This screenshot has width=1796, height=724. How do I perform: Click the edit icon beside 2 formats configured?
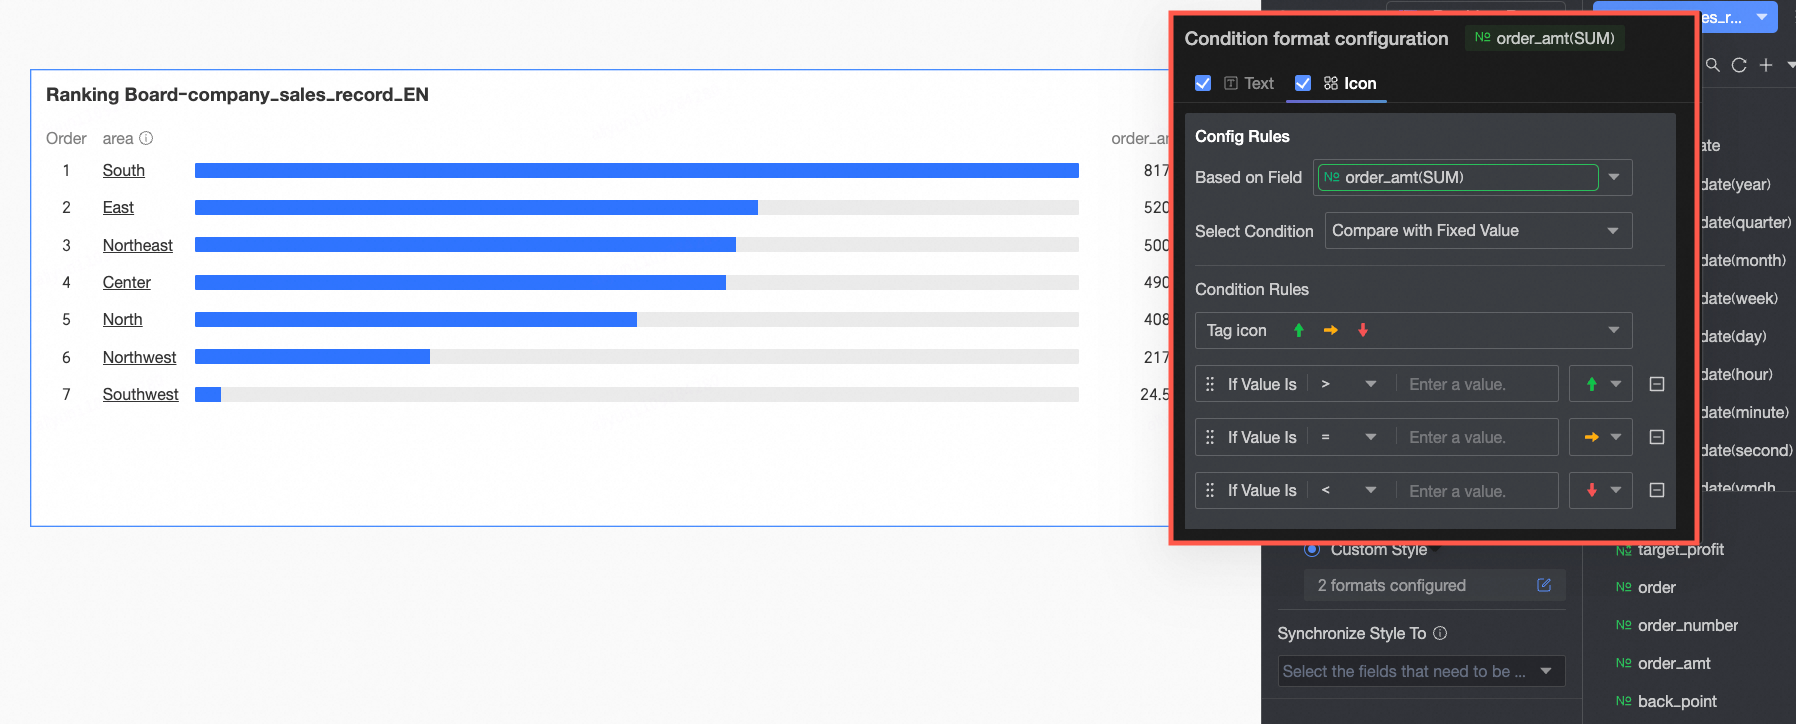point(1544,585)
